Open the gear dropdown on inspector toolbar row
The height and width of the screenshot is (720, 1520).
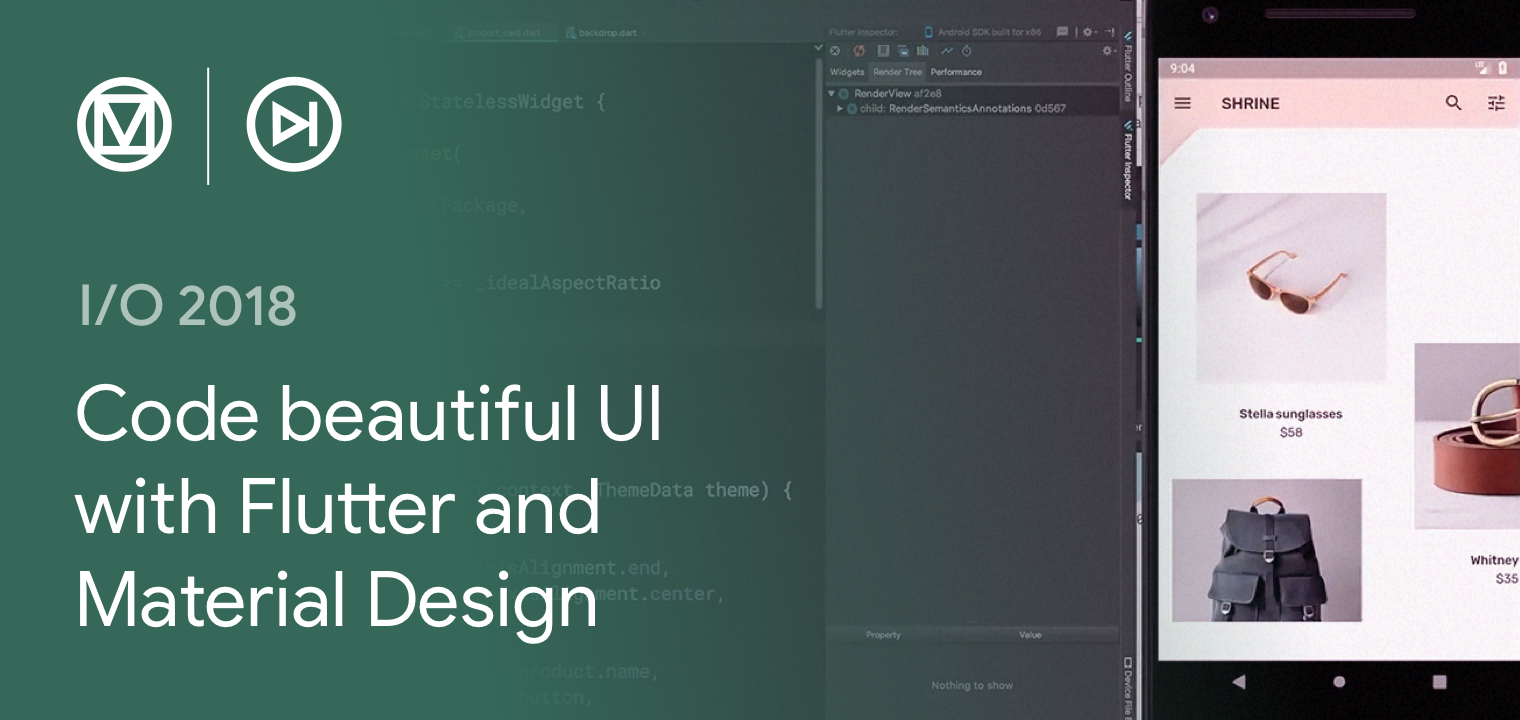(x=1108, y=51)
